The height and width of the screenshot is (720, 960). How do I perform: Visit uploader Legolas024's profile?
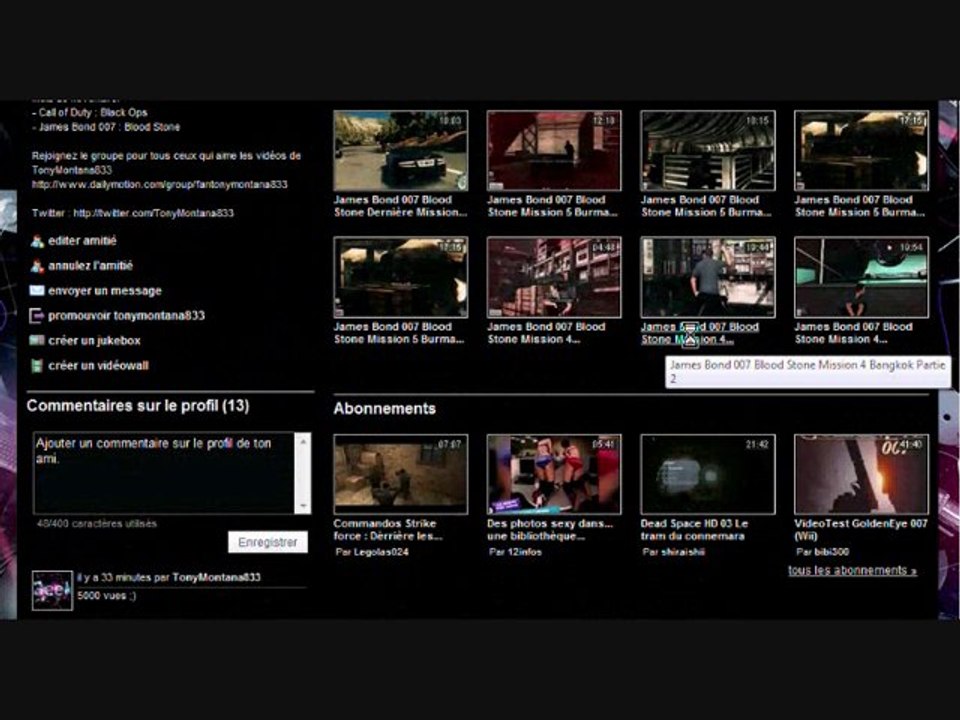[x=381, y=552]
